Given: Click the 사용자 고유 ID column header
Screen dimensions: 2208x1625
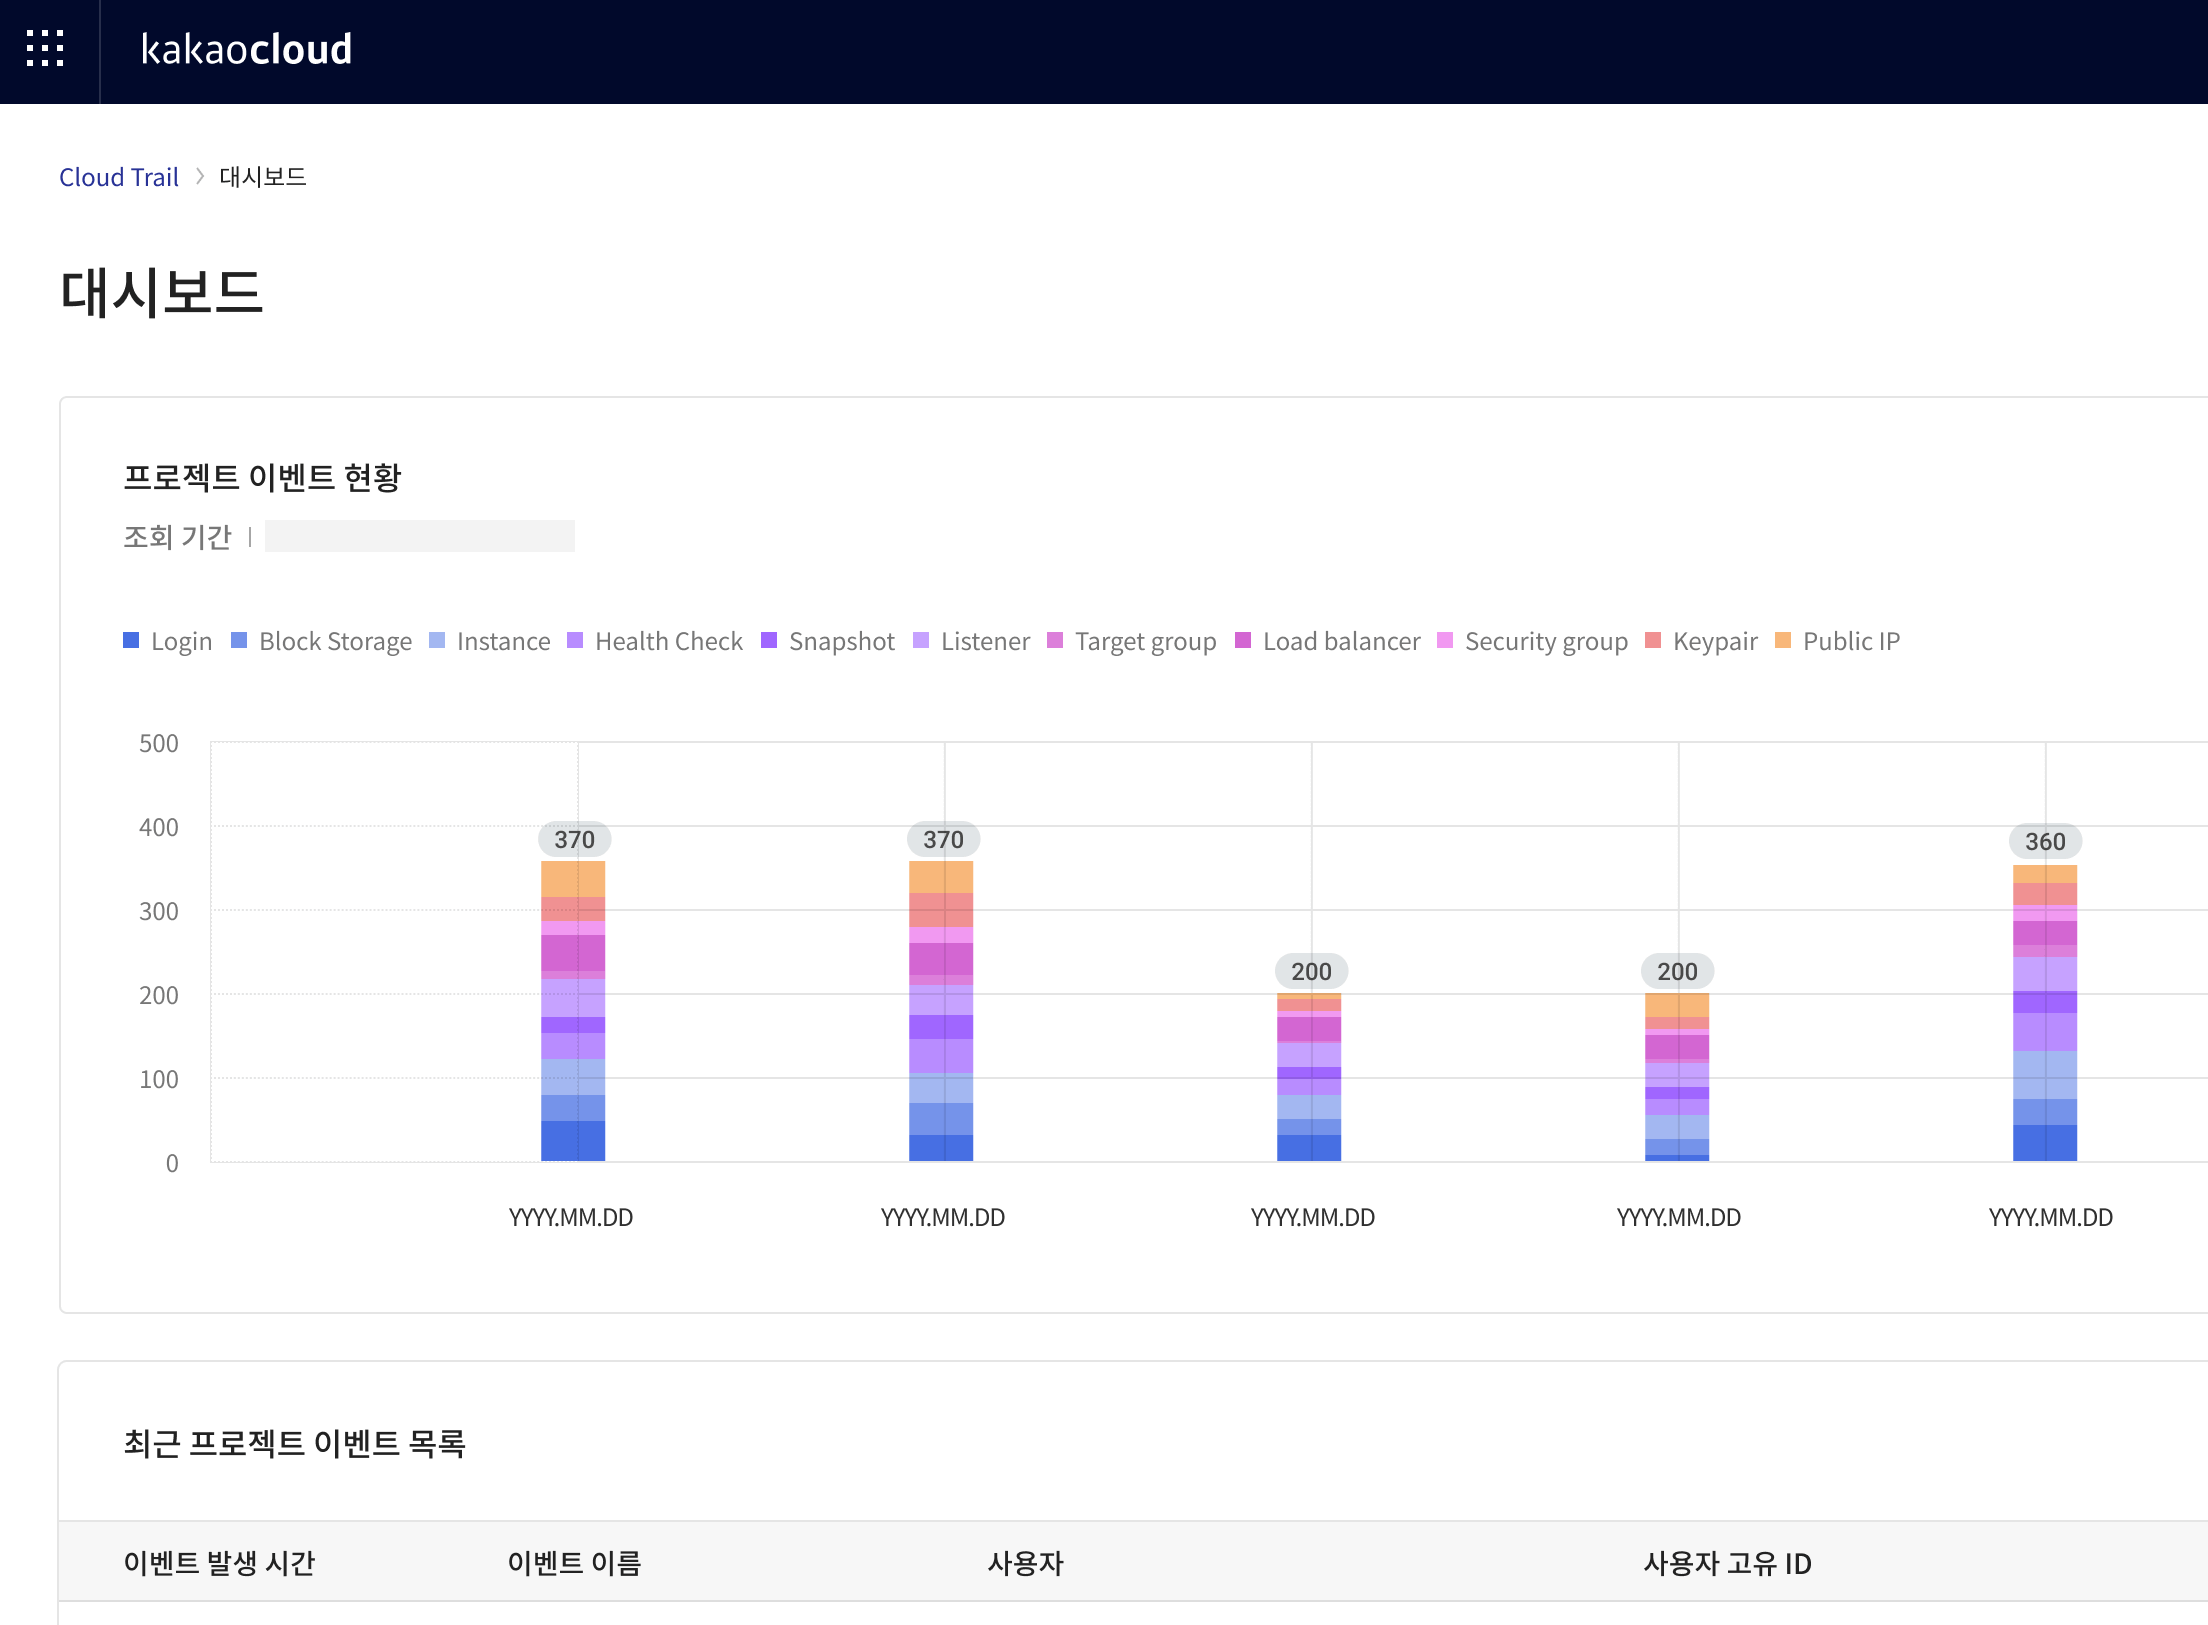Looking at the screenshot, I should [x=1727, y=1563].
